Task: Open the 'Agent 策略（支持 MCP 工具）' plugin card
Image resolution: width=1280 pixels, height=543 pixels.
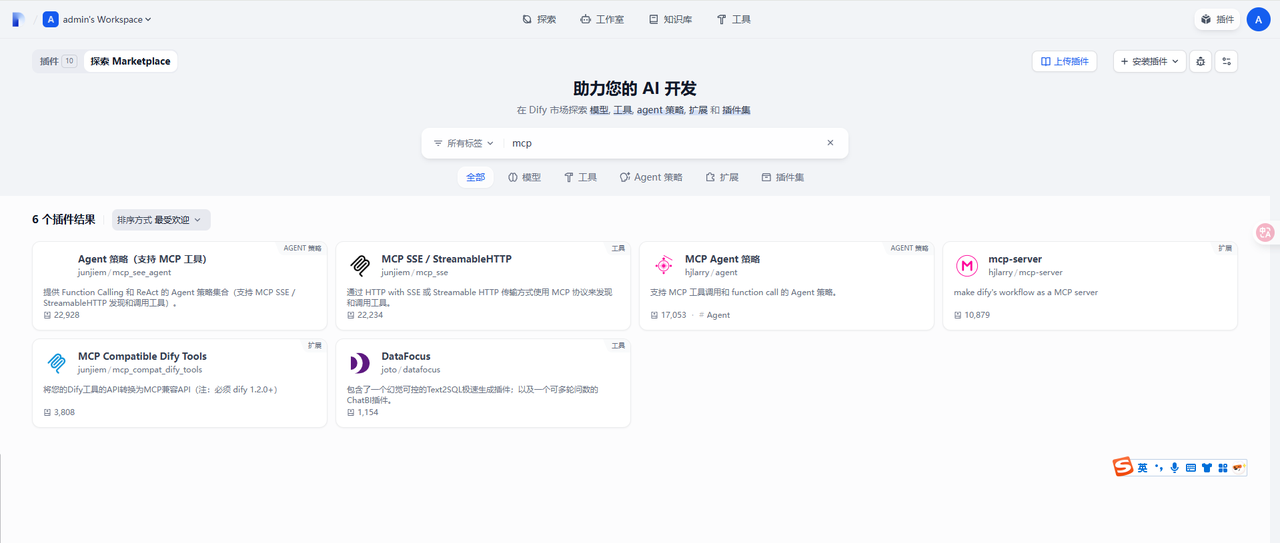Action: coord(180,285)
